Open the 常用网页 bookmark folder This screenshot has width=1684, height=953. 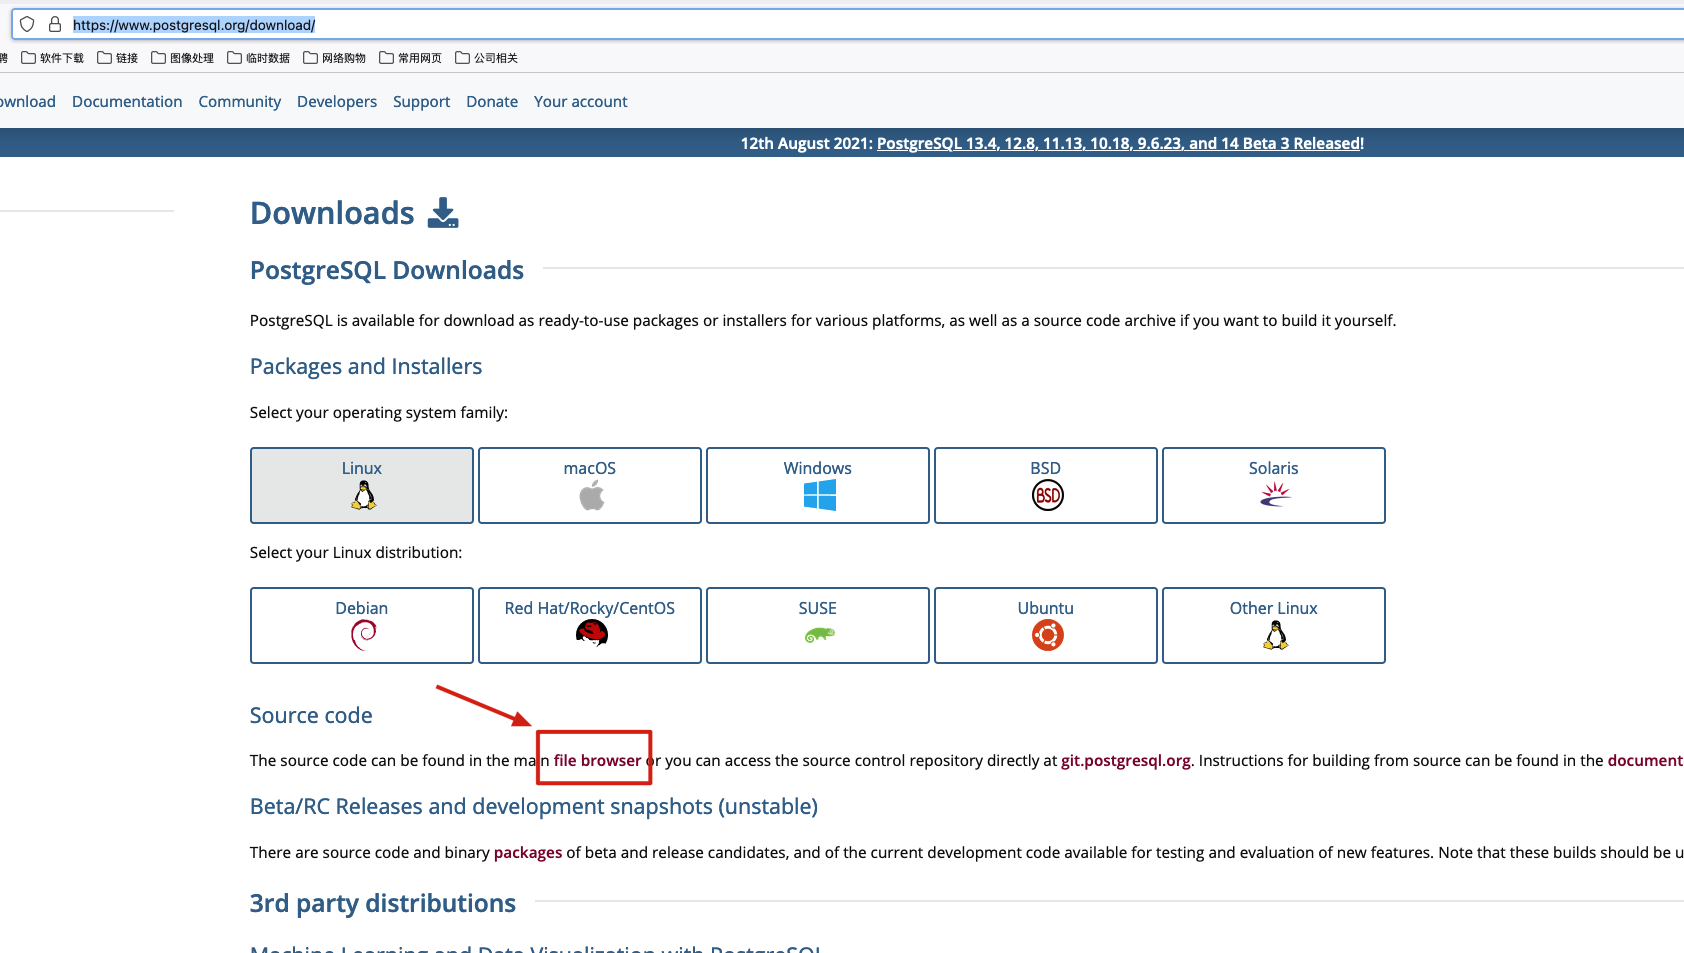pos(410,58)
